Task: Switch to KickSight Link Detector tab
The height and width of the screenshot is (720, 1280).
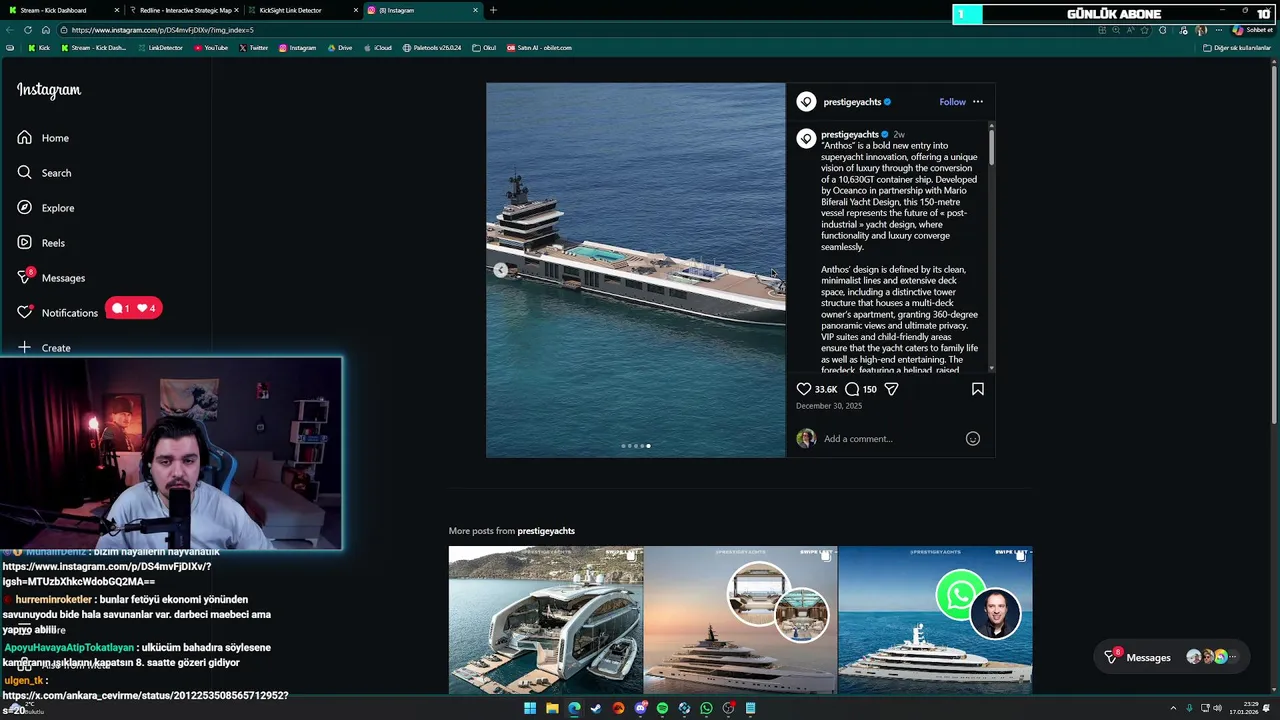Action: click(x=302, y=10)
